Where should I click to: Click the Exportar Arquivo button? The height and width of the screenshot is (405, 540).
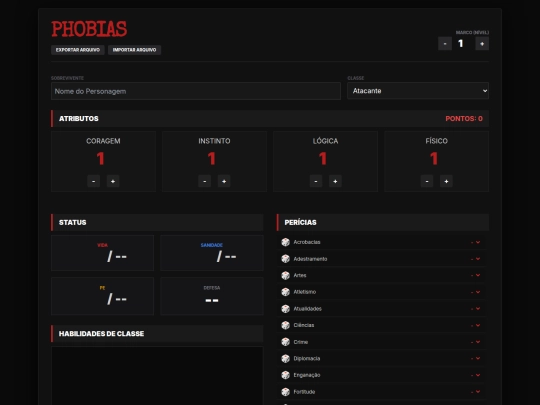78,50
